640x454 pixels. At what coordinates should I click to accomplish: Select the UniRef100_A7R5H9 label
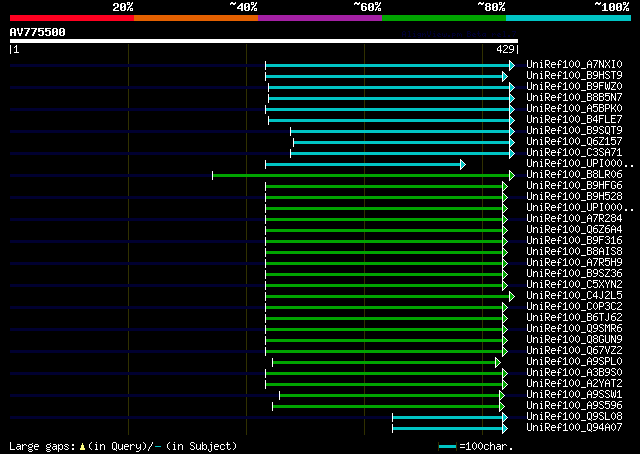(x=574, y=263)
